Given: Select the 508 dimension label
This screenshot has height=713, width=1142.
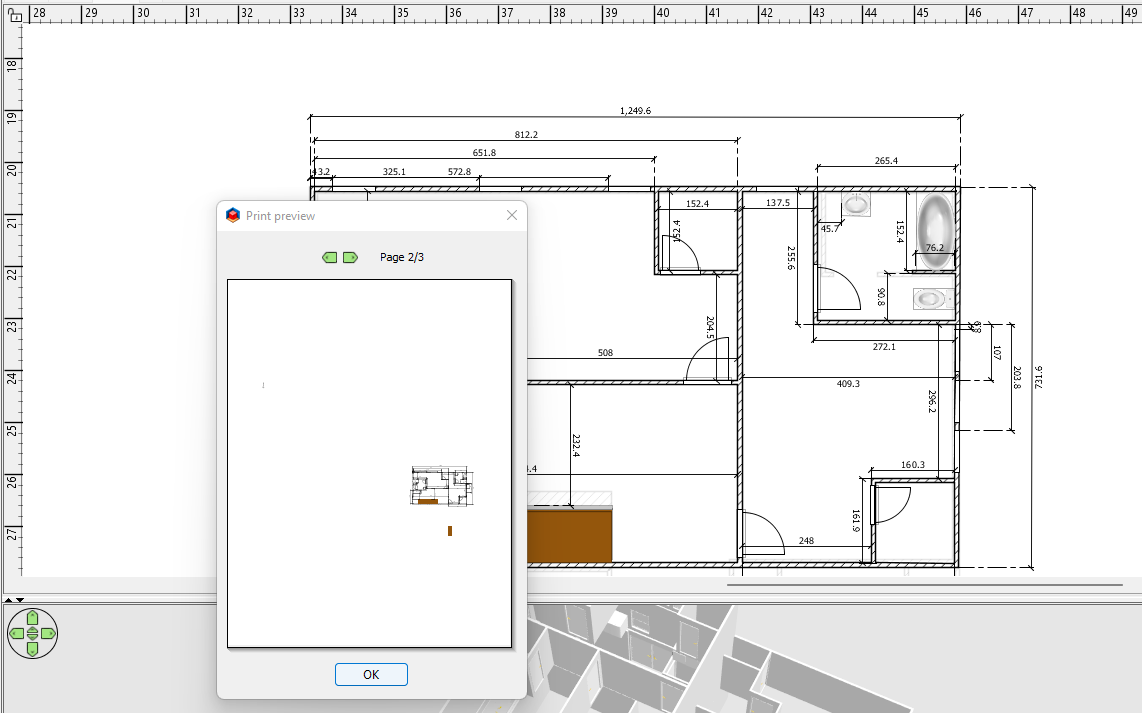Looking at the screenshot, I should tap(605, 352).
